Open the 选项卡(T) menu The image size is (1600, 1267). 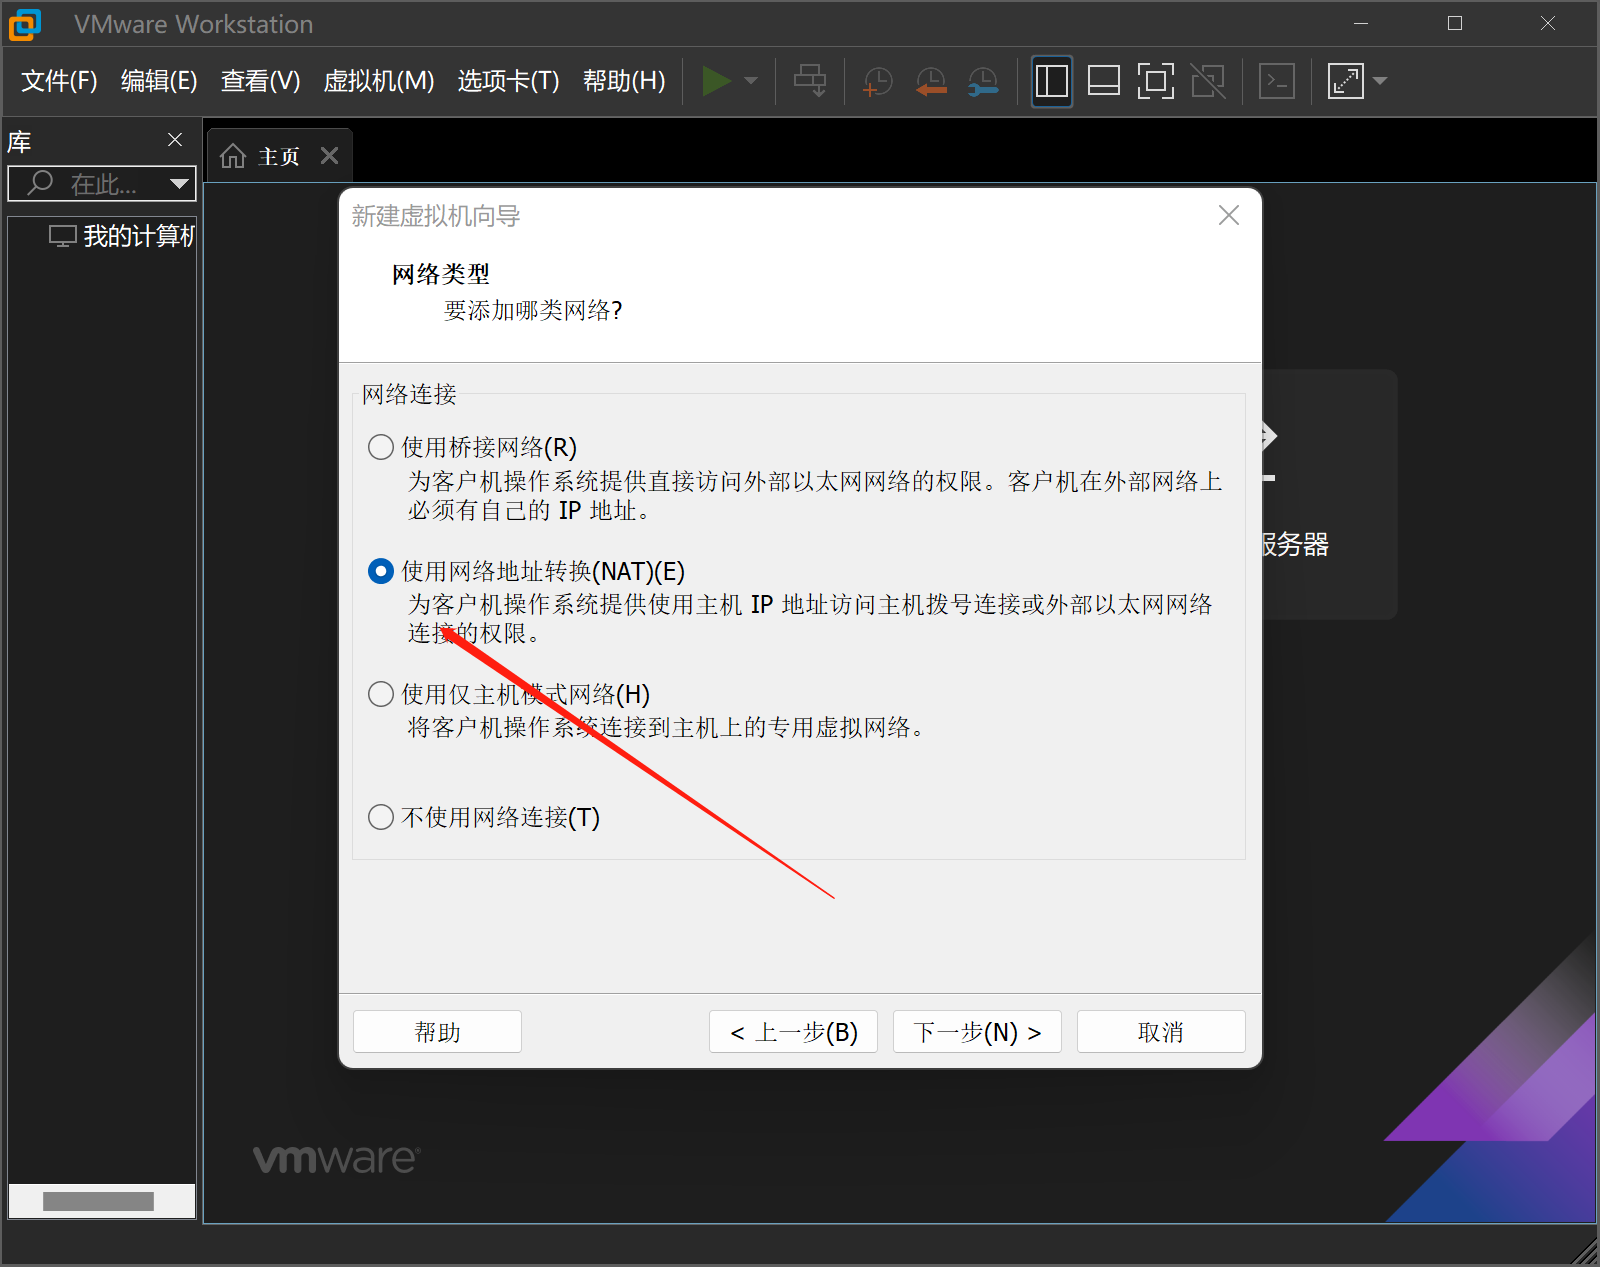(508, 81)
